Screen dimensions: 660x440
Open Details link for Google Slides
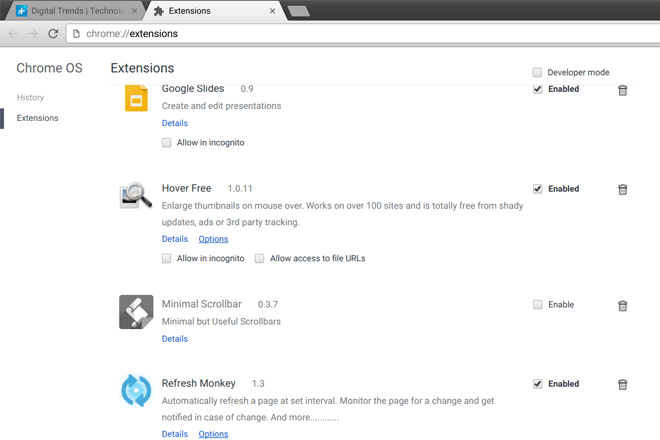(x=175, y=123)
